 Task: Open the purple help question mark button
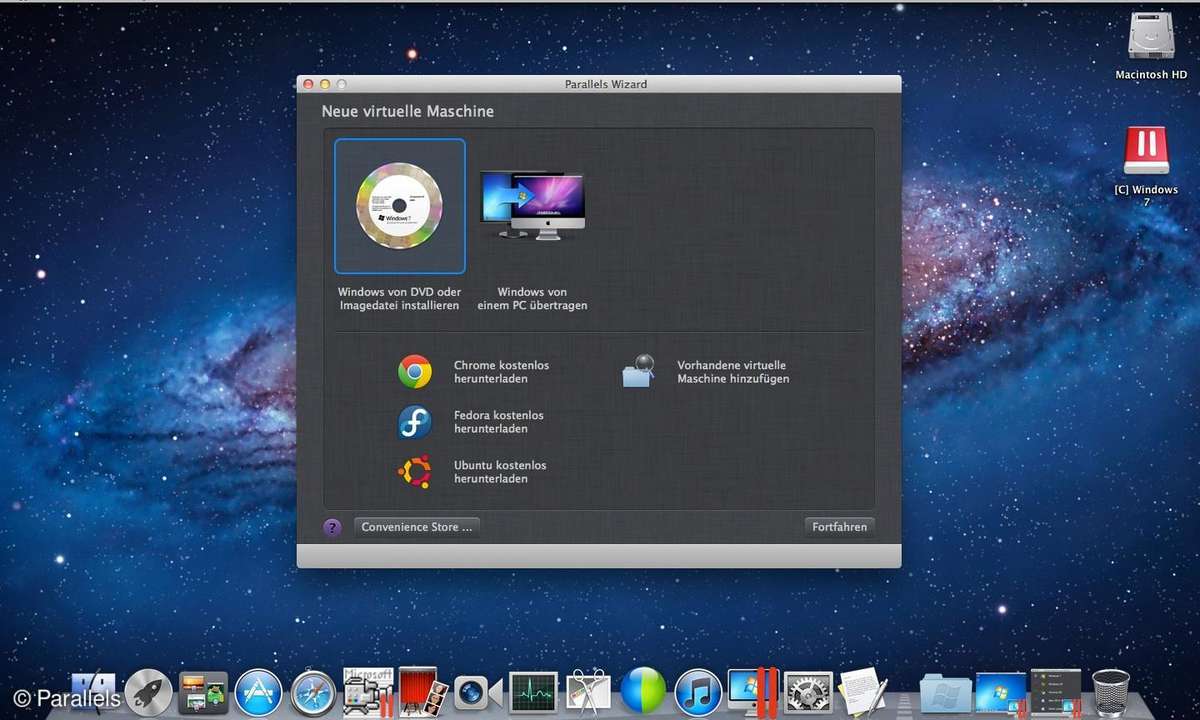click(x=332, y=527)
